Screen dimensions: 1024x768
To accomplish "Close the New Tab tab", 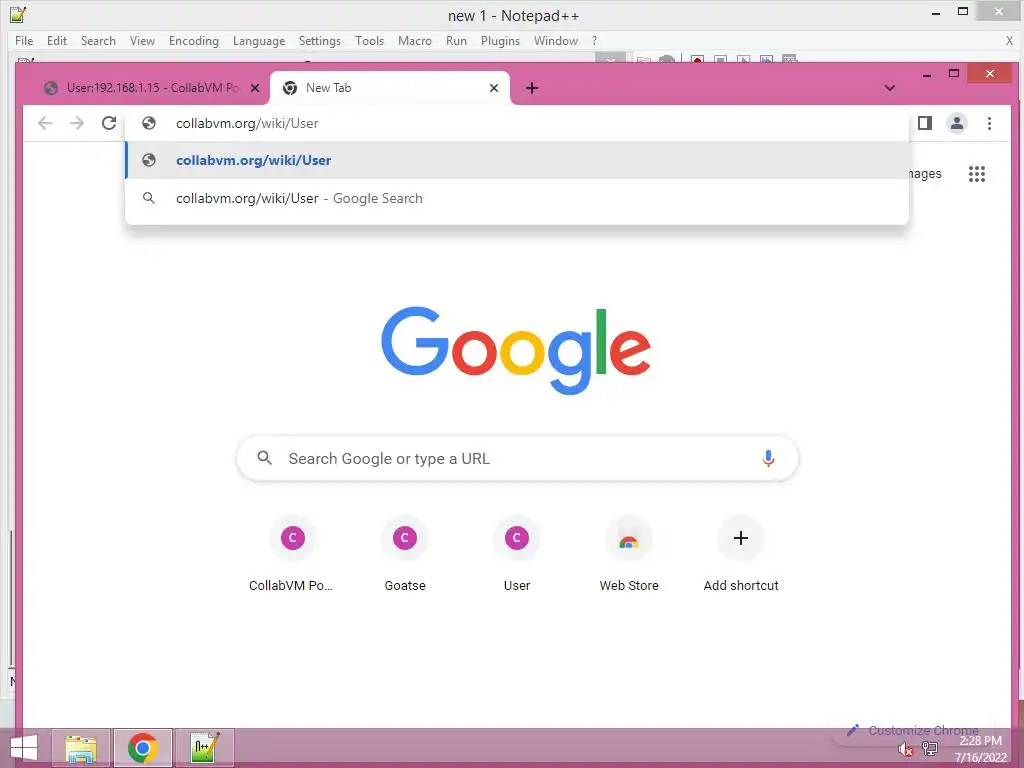I will (x=494, y=88).
